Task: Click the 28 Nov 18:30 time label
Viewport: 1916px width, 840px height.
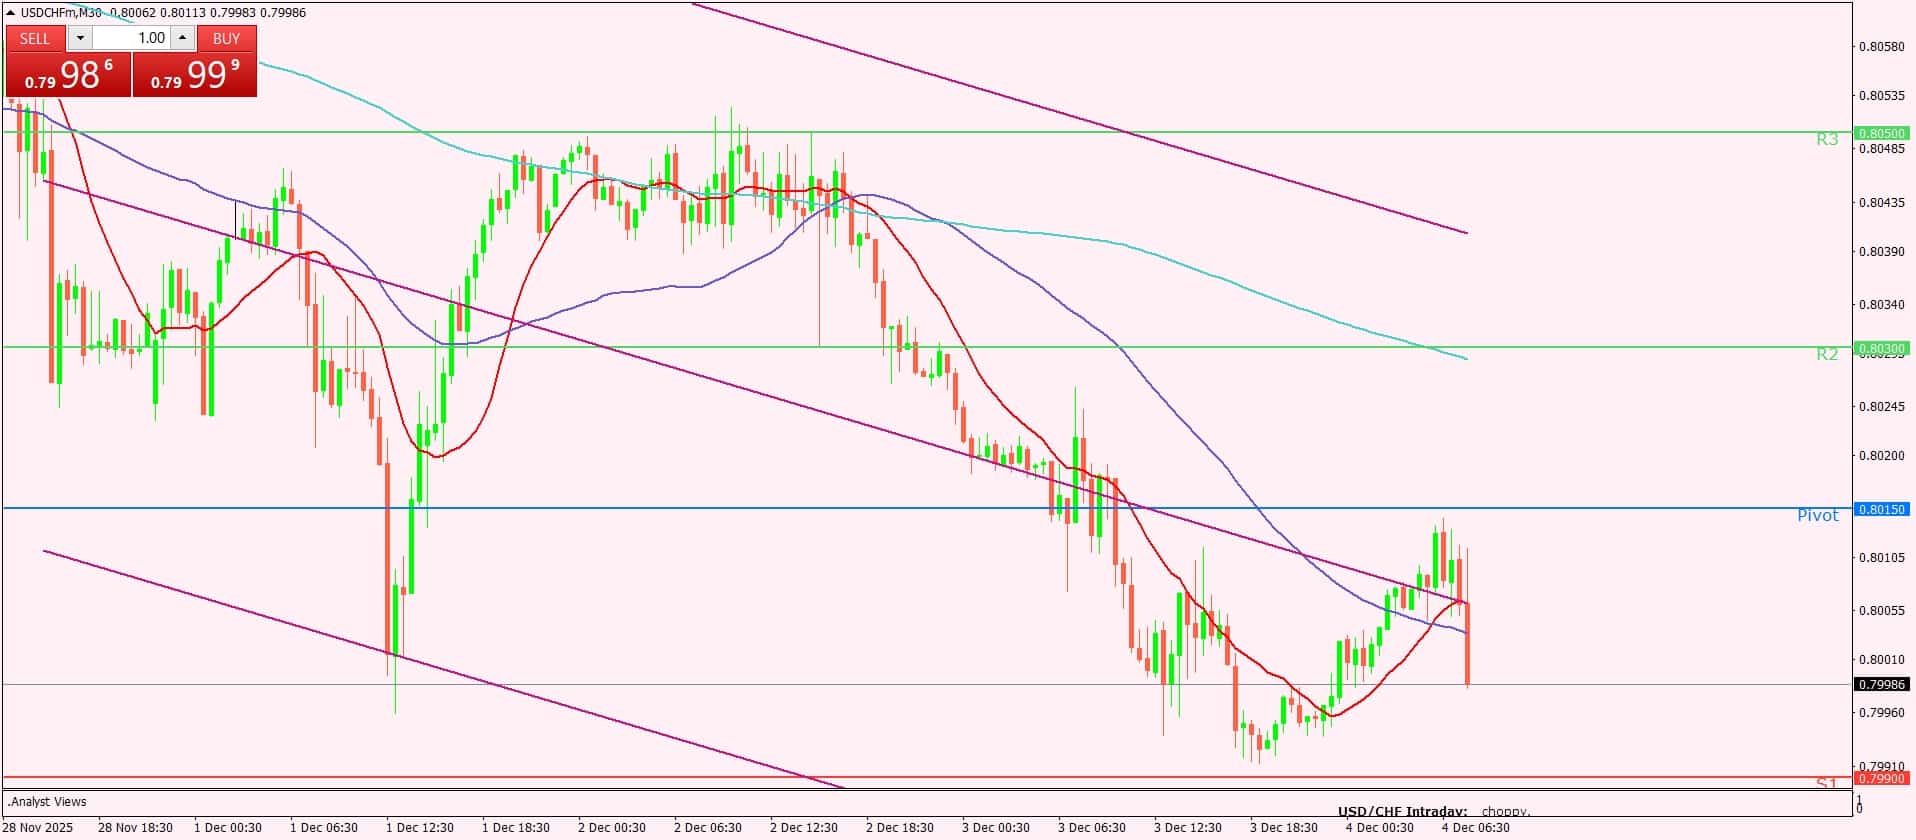Action: coord(135,828)
